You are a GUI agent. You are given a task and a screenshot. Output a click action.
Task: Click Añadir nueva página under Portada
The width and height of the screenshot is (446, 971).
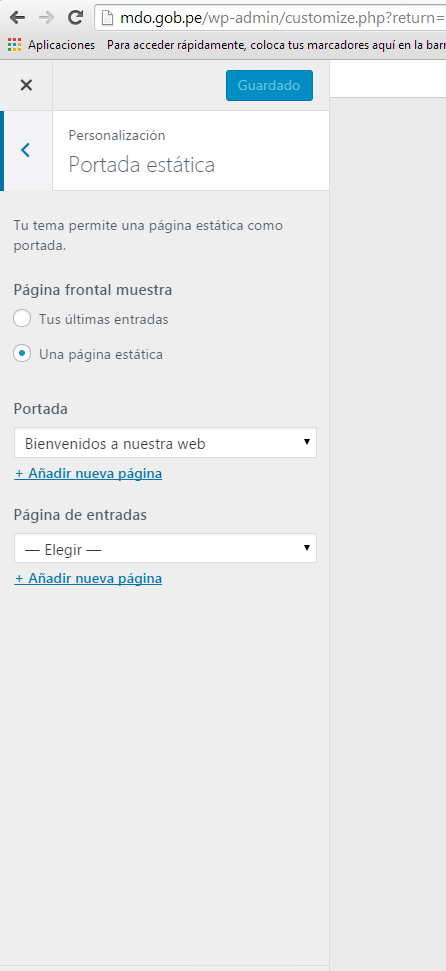pyautogui.click(x=89, y=474)
